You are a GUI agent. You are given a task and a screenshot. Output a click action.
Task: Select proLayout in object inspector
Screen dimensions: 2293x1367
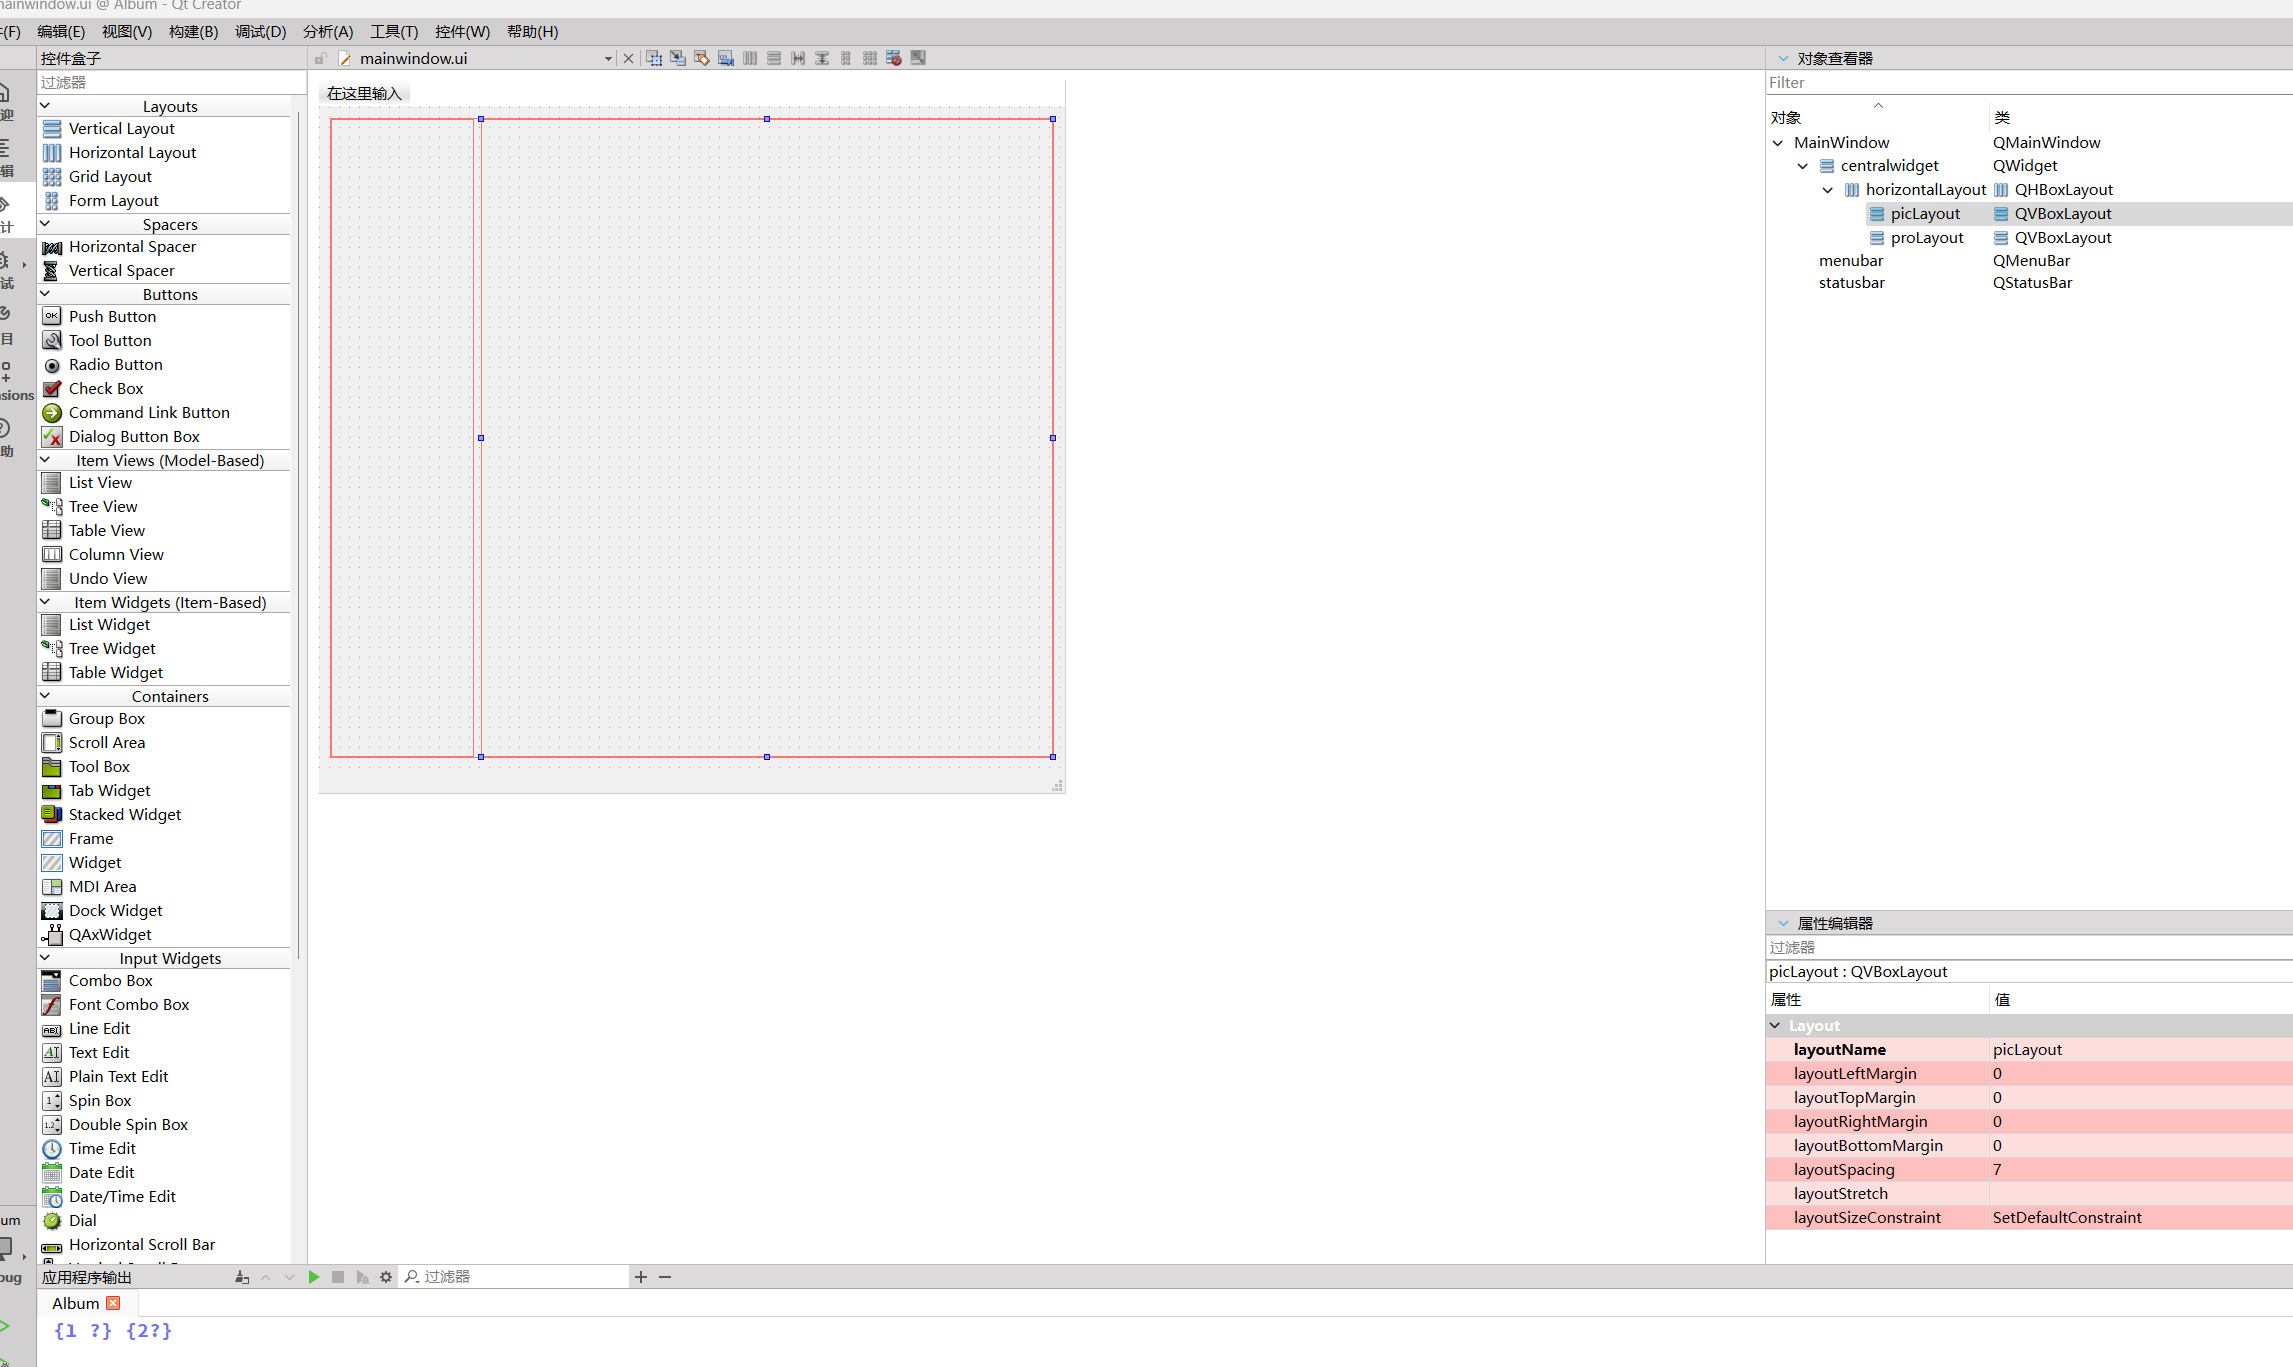pyautogui.click(x=1926, y=238)
